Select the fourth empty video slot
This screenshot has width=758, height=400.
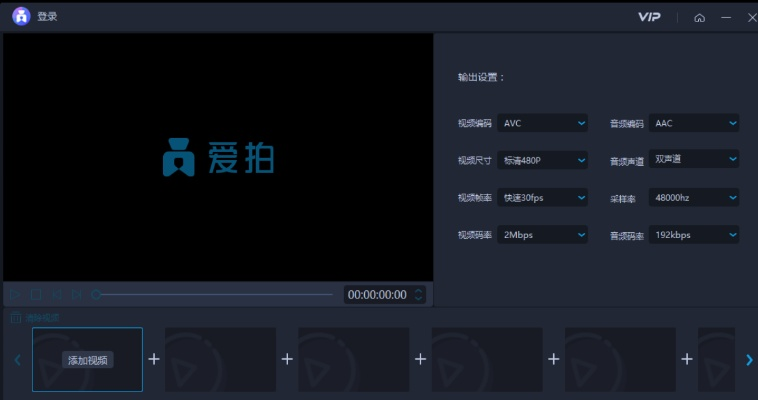tap(487, 359)
